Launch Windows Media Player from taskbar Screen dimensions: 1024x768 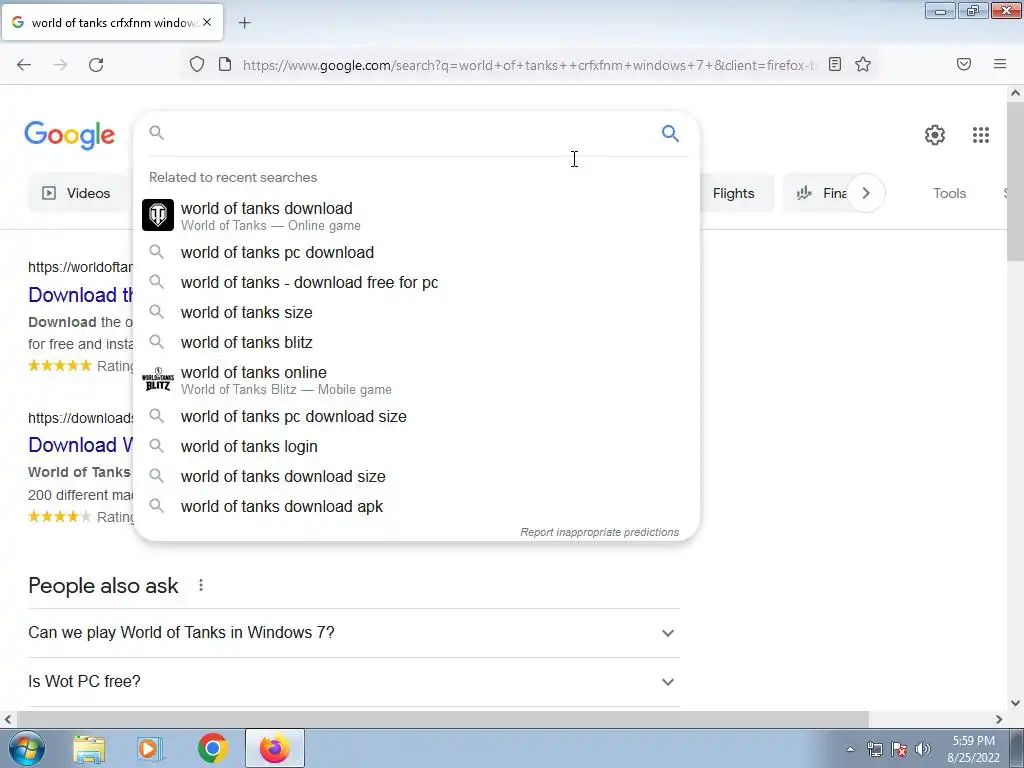(150, 748)
